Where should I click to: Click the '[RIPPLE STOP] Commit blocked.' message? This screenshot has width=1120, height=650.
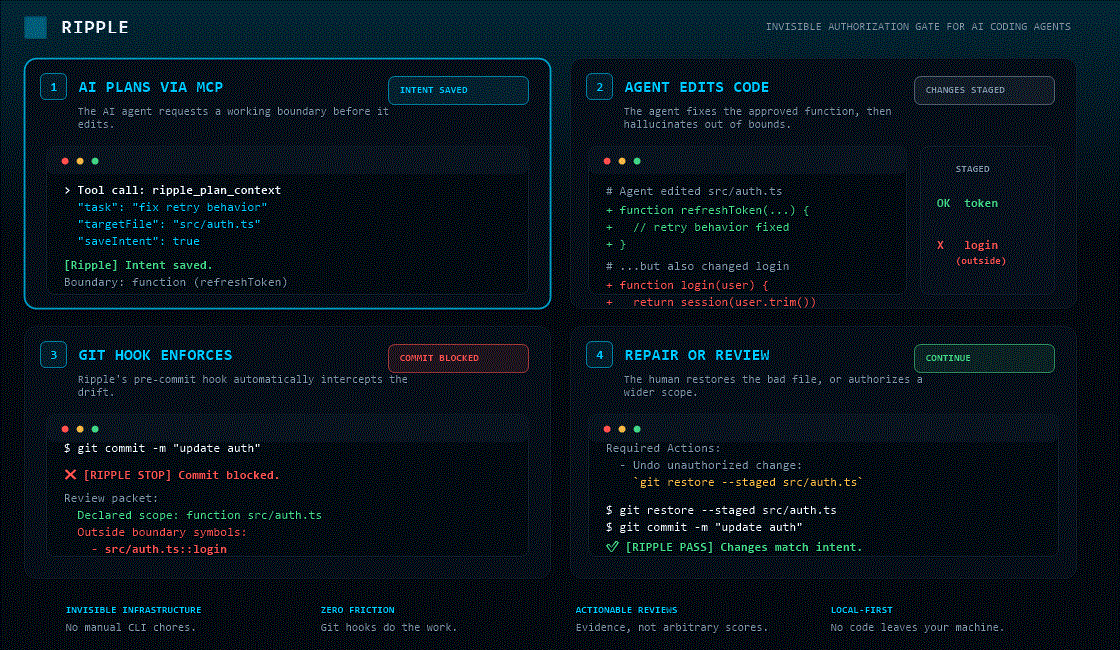pos(181,475)
